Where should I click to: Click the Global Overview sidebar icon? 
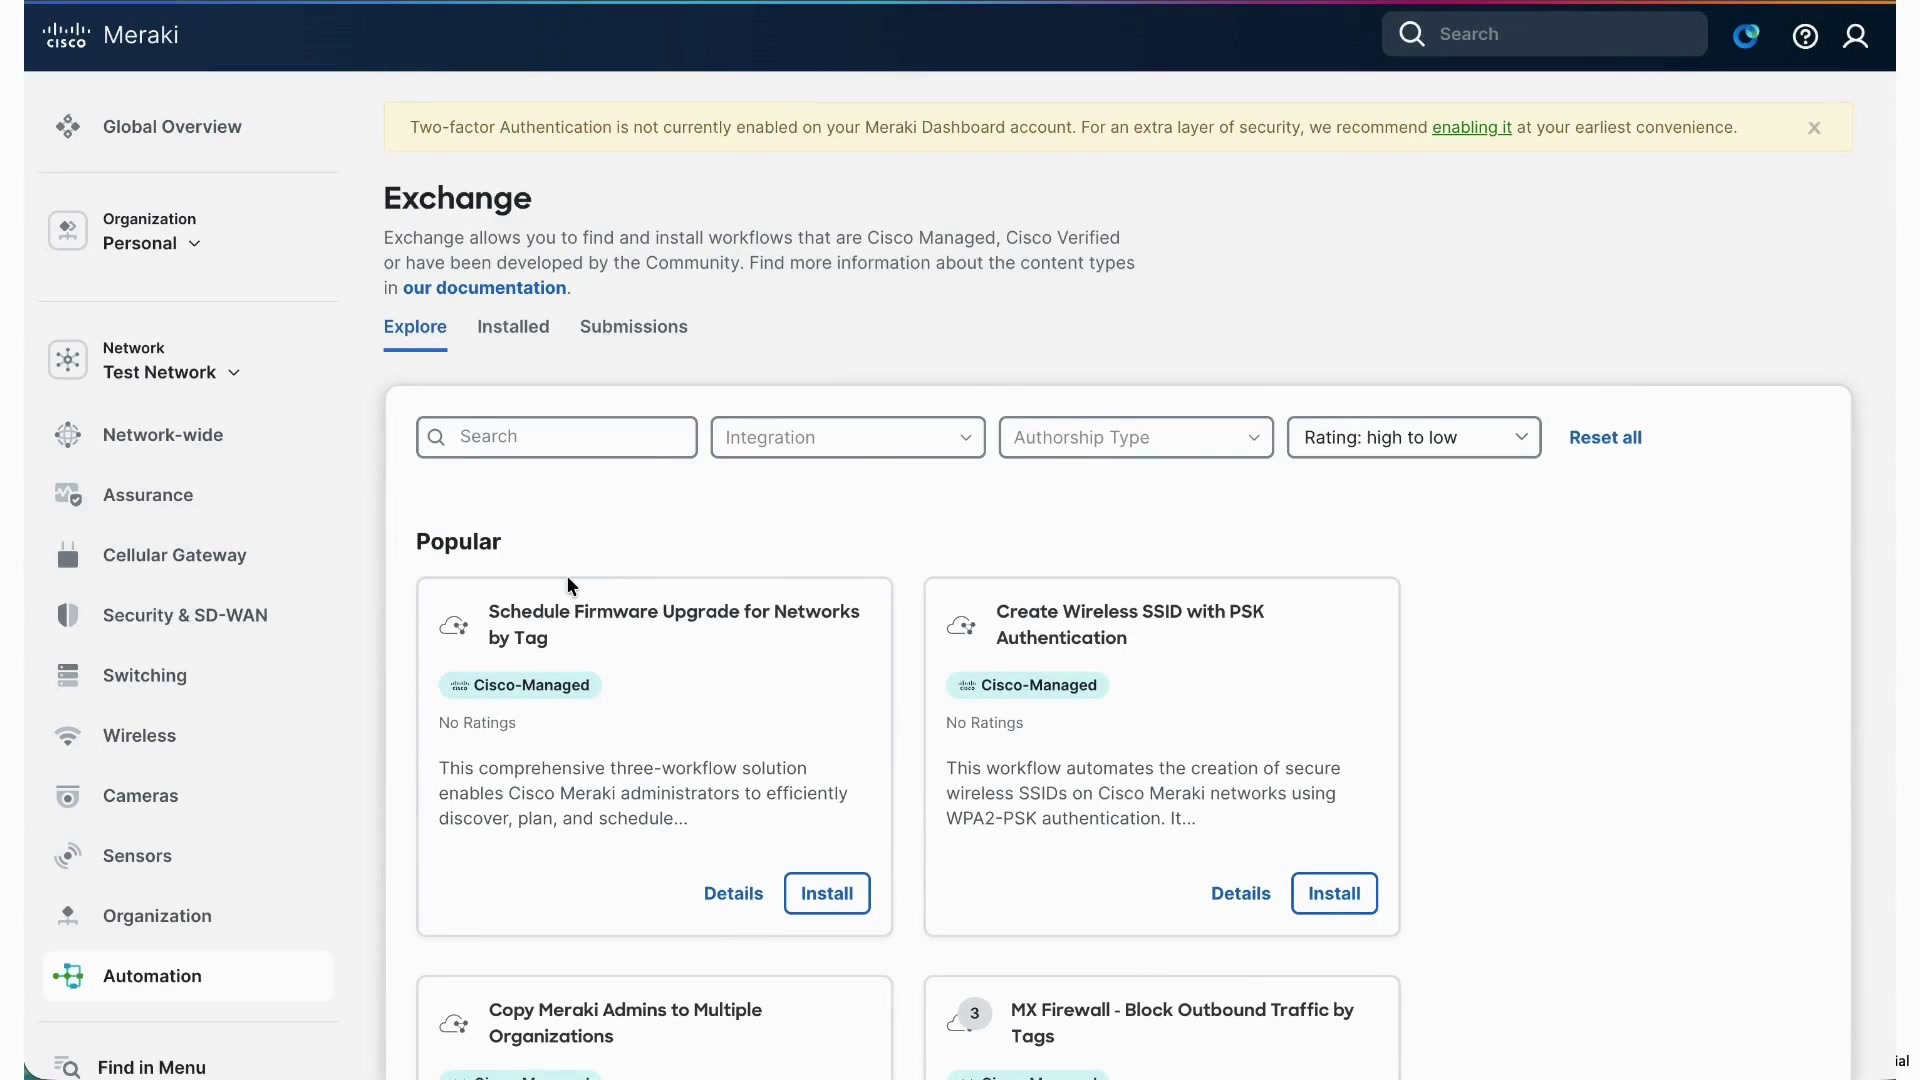[68, 127]
